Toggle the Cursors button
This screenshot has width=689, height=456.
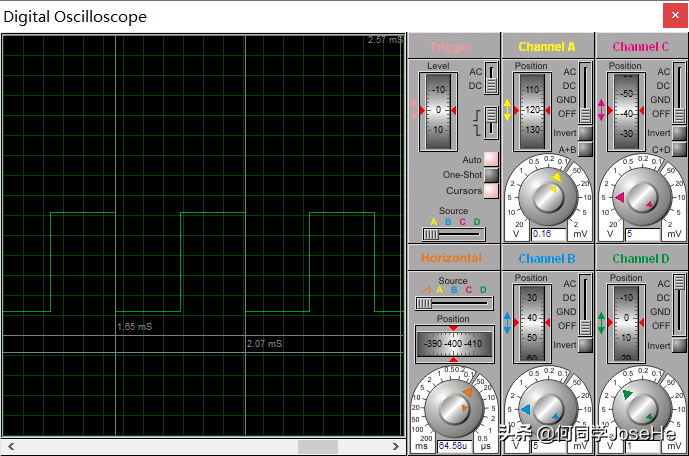point(491,190)
